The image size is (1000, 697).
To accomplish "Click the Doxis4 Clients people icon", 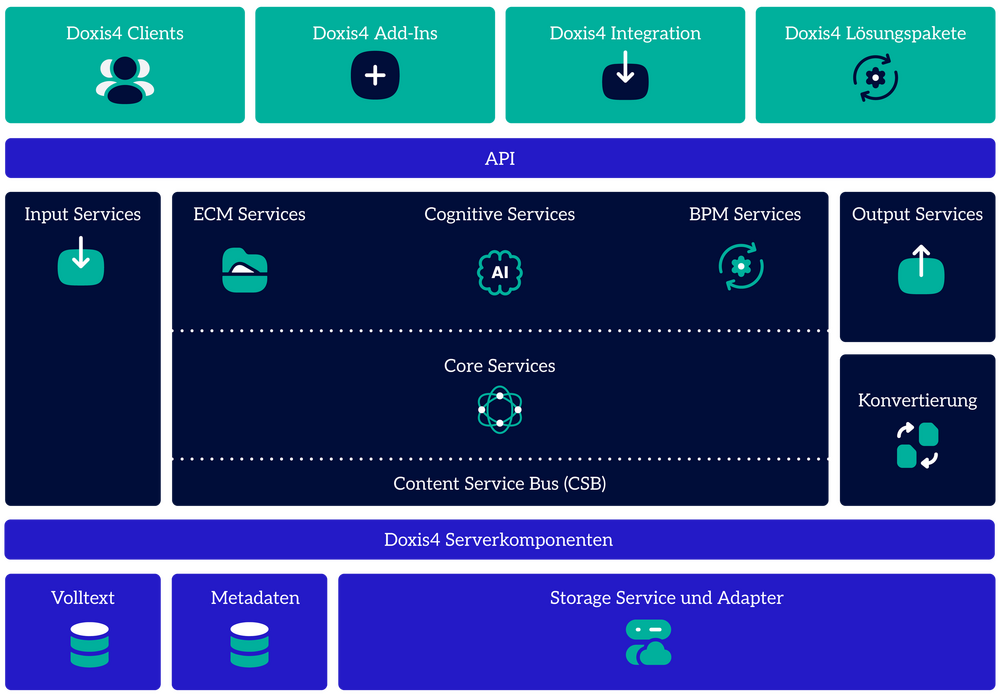I will 124,75.
